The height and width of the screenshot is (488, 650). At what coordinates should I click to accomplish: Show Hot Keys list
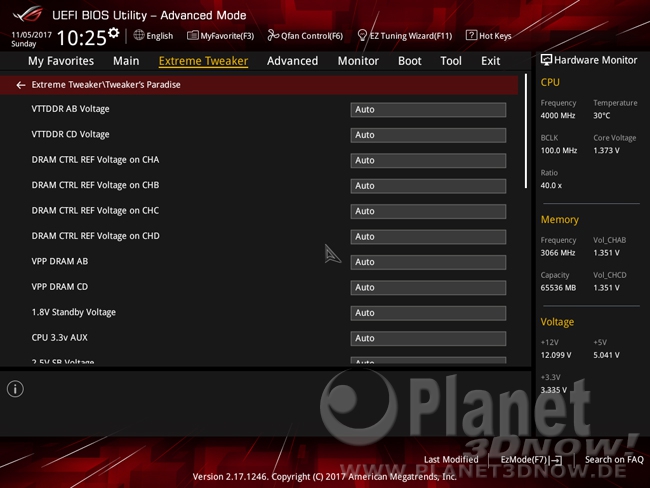coord(495,36)
